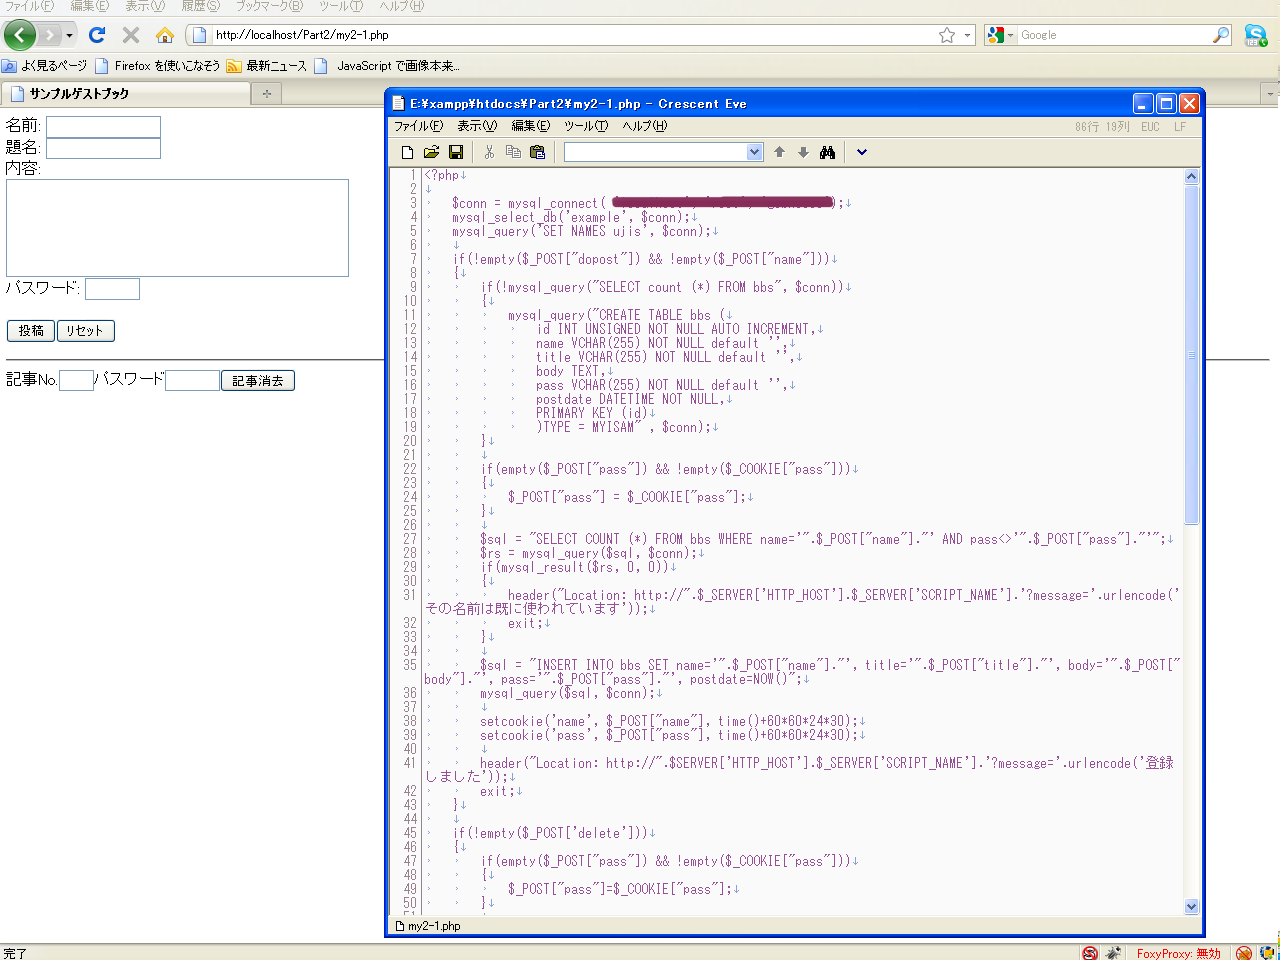
Task: Click the リセット button
Action: (85, 331)
